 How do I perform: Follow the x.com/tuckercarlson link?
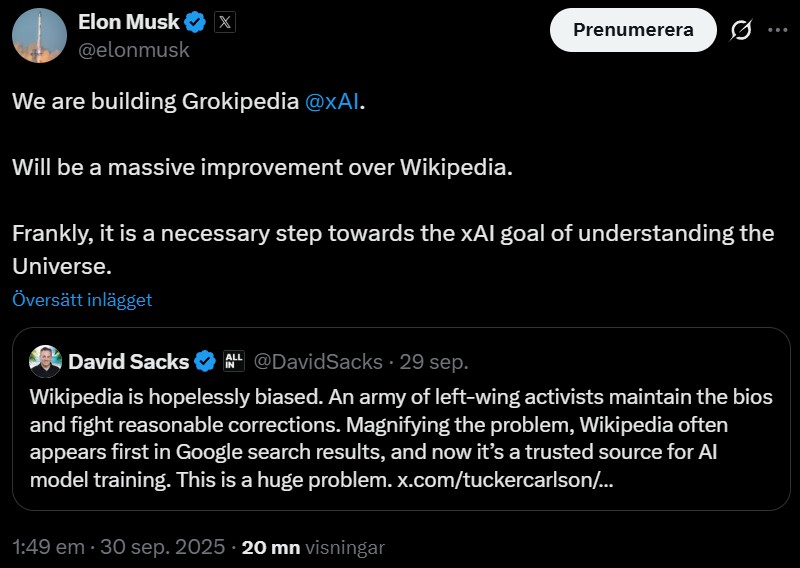504,479
